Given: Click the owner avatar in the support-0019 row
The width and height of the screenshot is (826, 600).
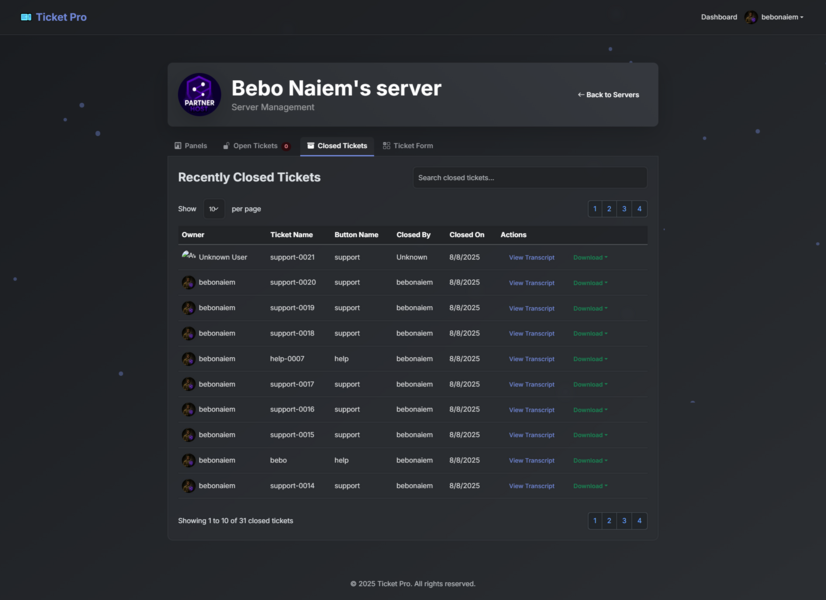Looking at the screenshot, I should (x=189, y=308).
